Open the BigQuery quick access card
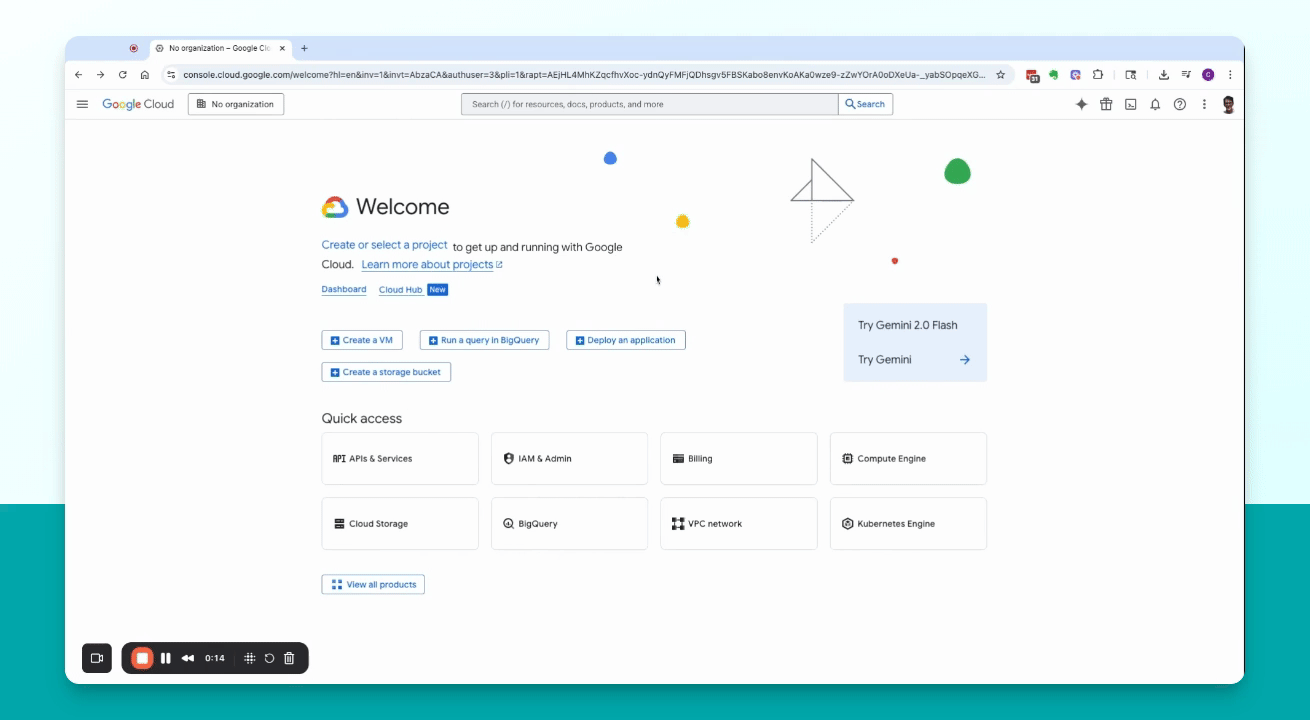Image resolution: width=1310 pixels, height=720 pixels. [569, 524]
